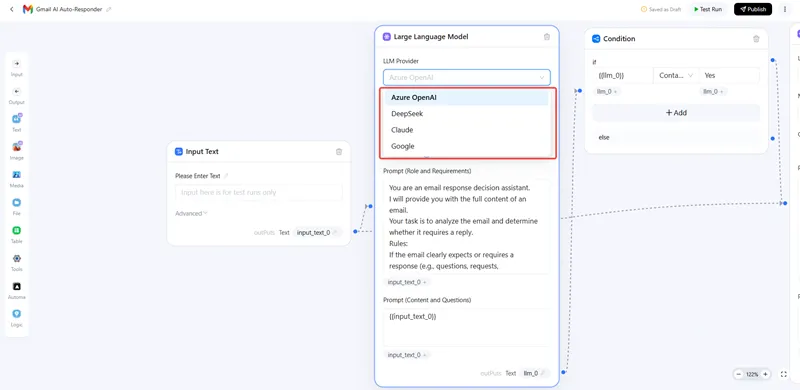Delete the Input Text node
Image resolution: width=800 pixels, height=390 pixels.
(x=339, y=152)
